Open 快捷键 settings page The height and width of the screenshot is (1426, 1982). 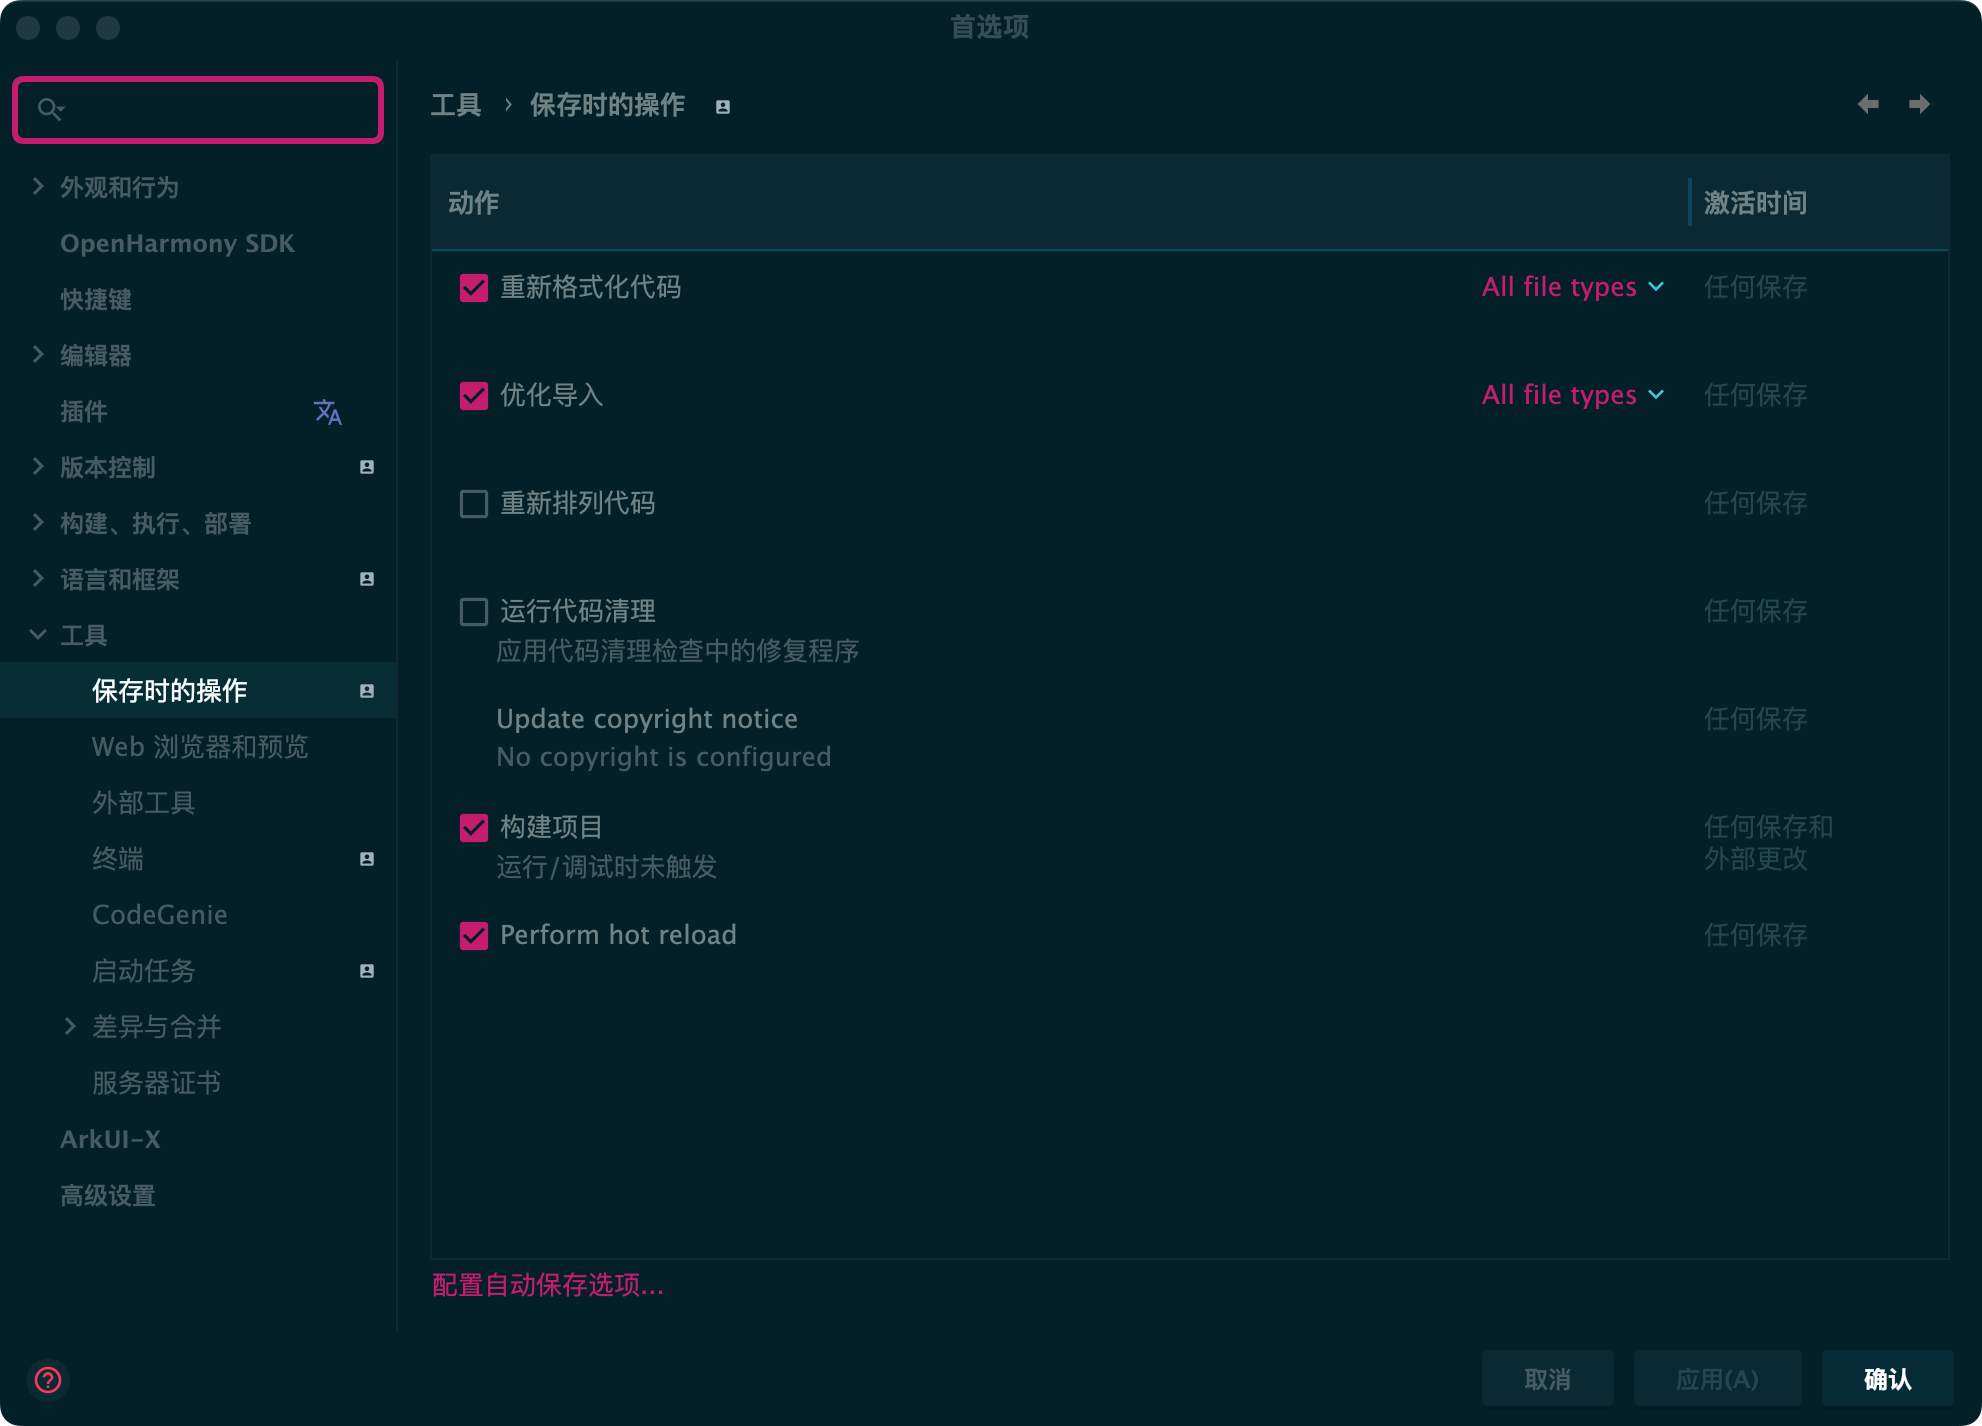pyautogui.click(x=96, y=299)
